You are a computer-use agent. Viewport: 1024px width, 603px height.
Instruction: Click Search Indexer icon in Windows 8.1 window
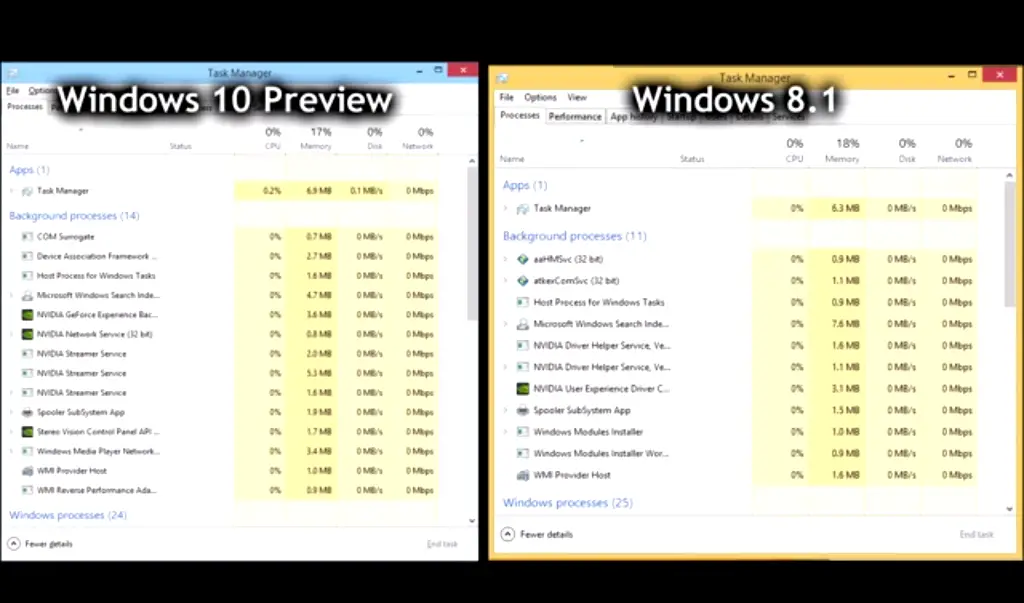tap(522, 324)
